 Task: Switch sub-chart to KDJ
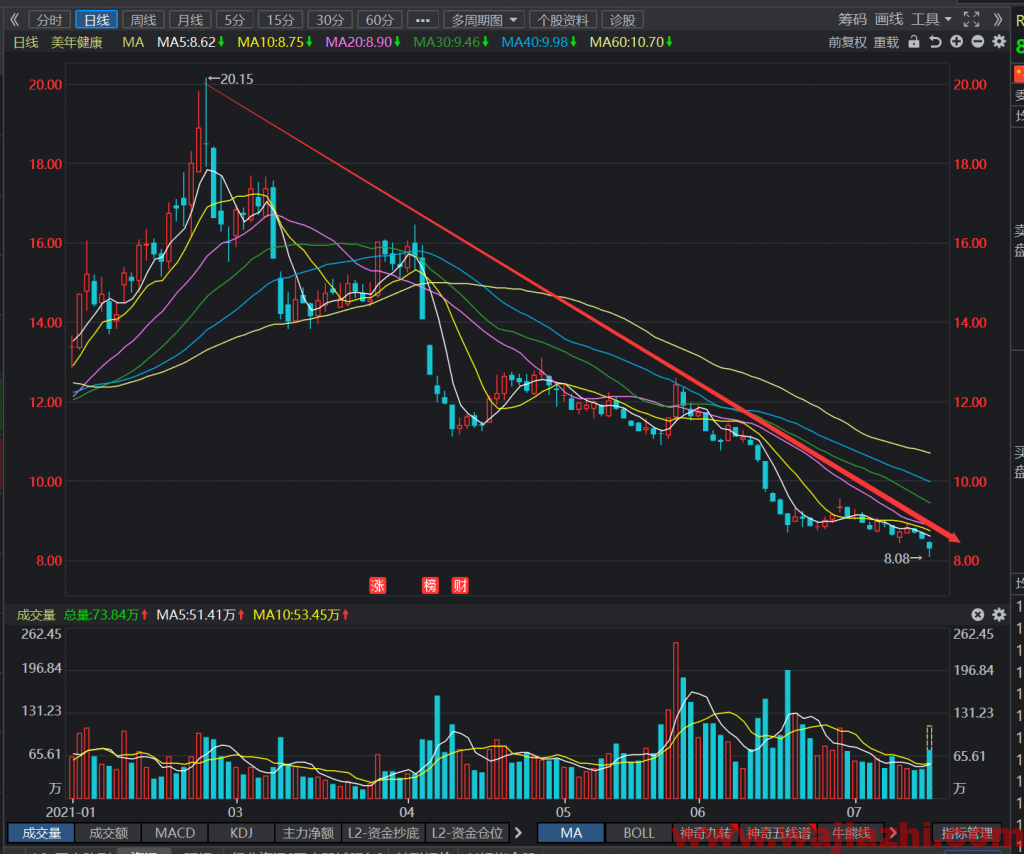242,833
